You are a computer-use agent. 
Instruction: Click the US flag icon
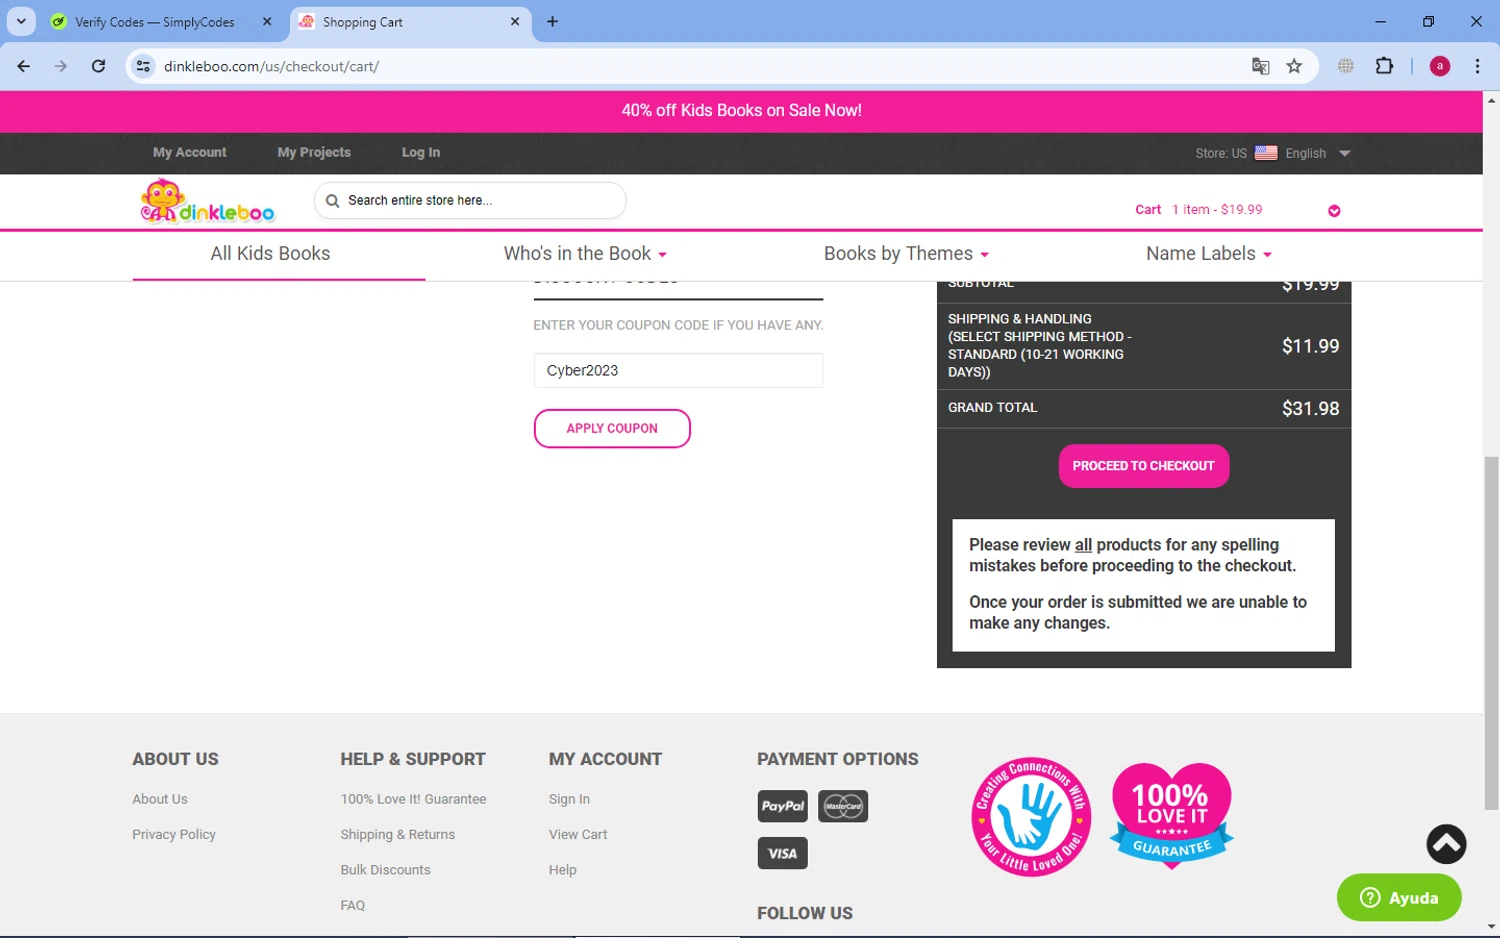[1266, 153]
